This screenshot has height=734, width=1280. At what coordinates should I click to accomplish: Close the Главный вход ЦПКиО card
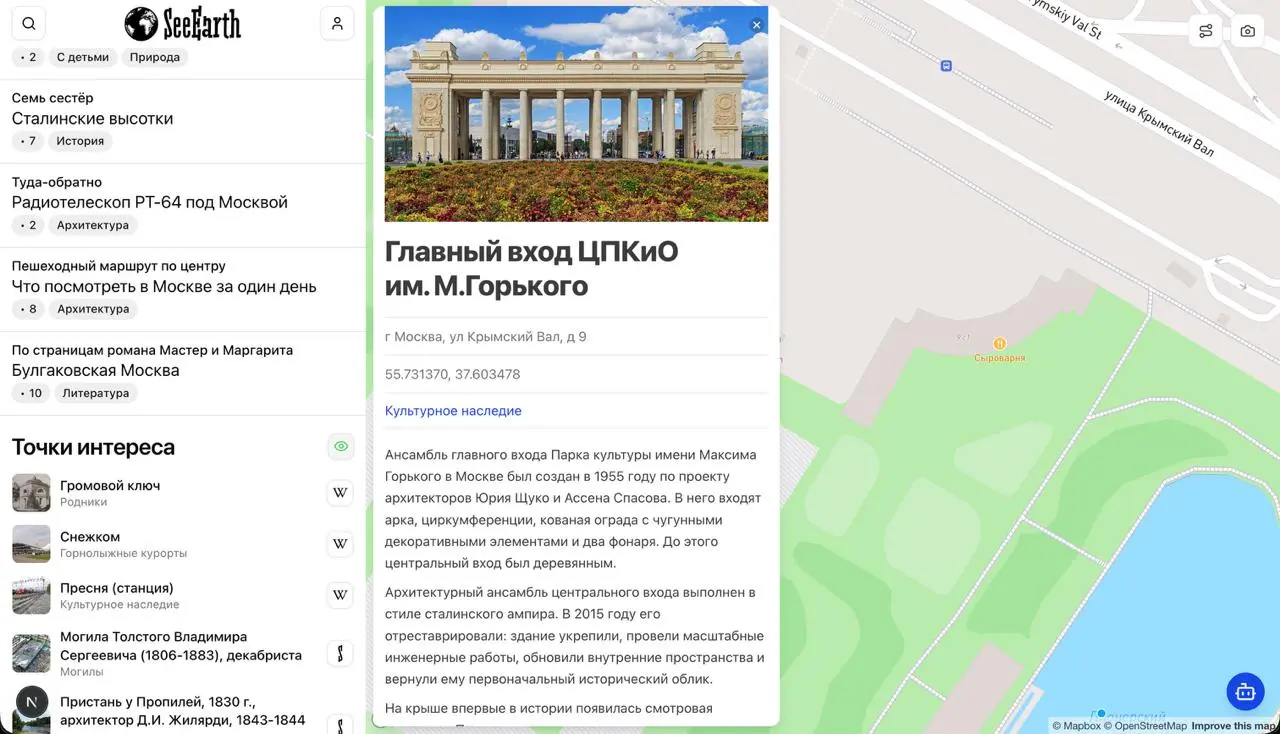pyautogui.click(x=756, y=25)
